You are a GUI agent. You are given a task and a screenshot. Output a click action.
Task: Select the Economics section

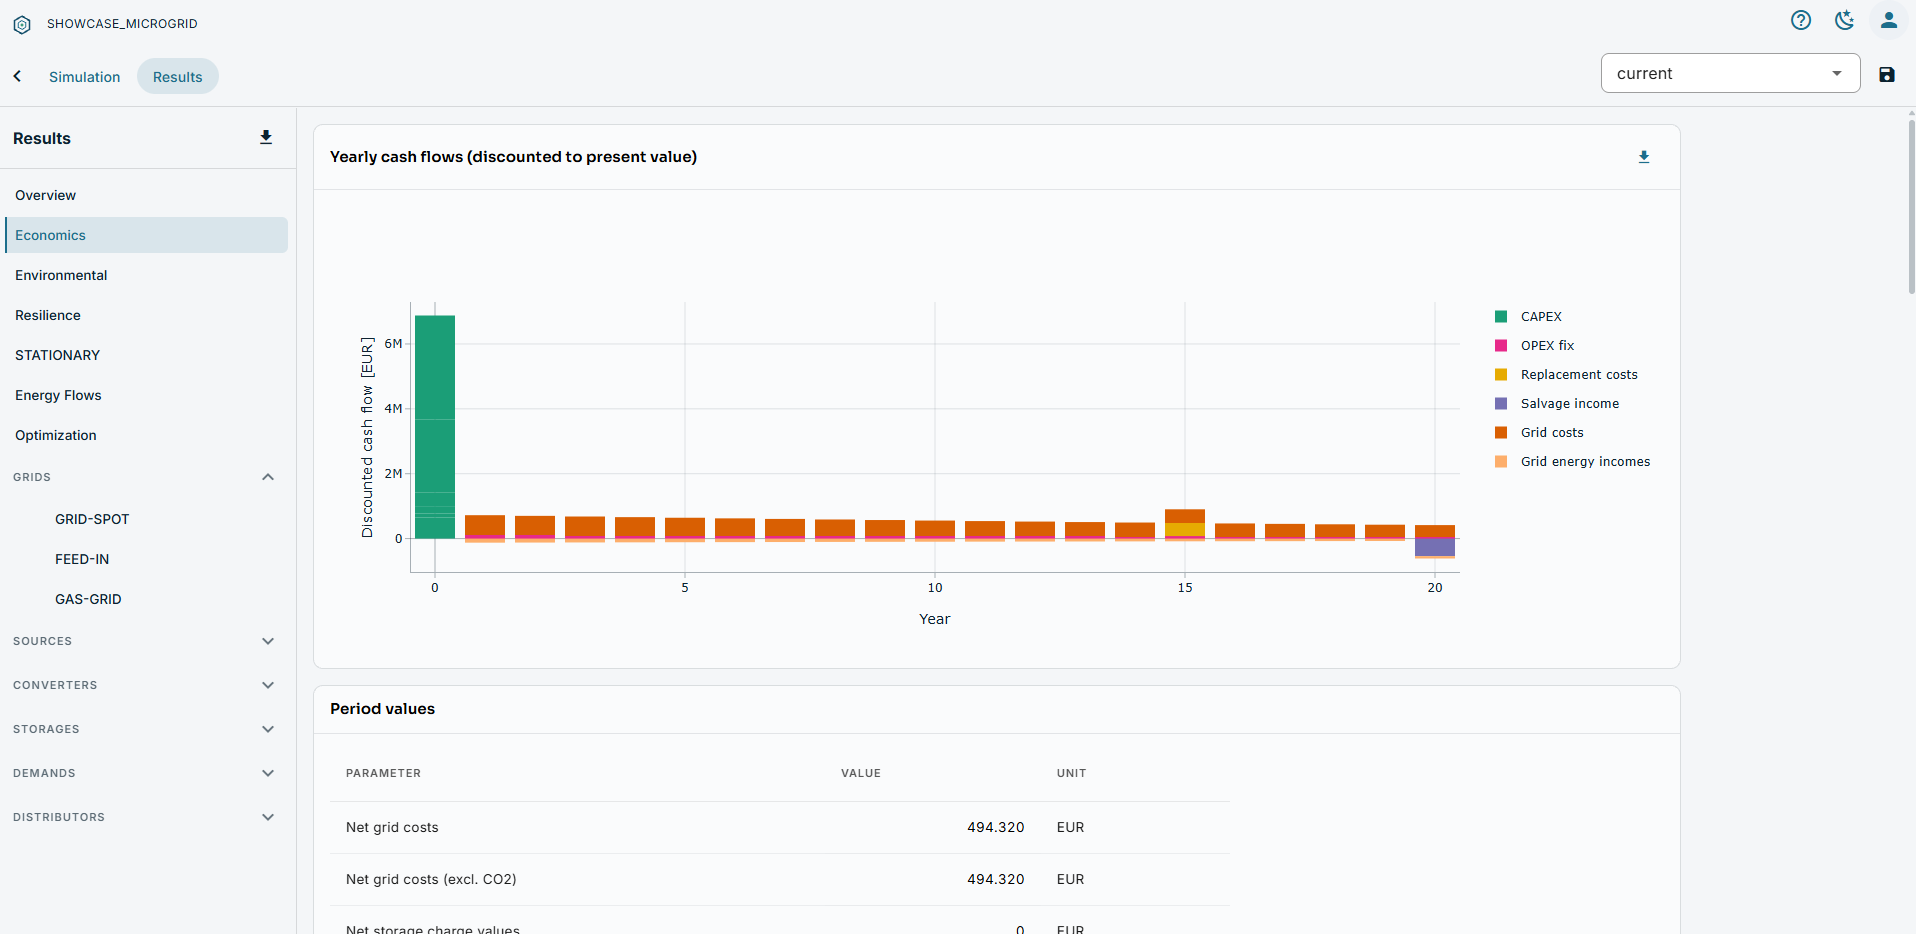click(146, 235)
